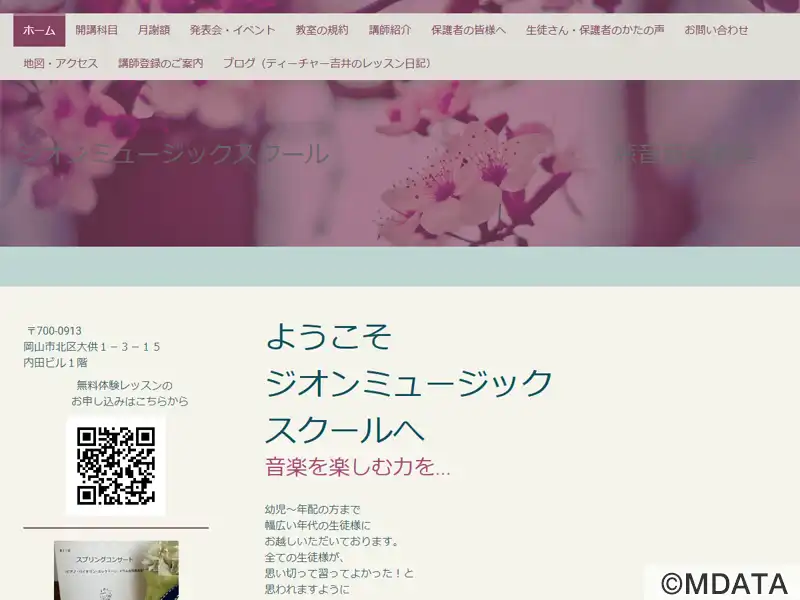Open 生徒さん・保護者のかたの声 page
This screenshot has height=600, width=800.
[594, 30]
